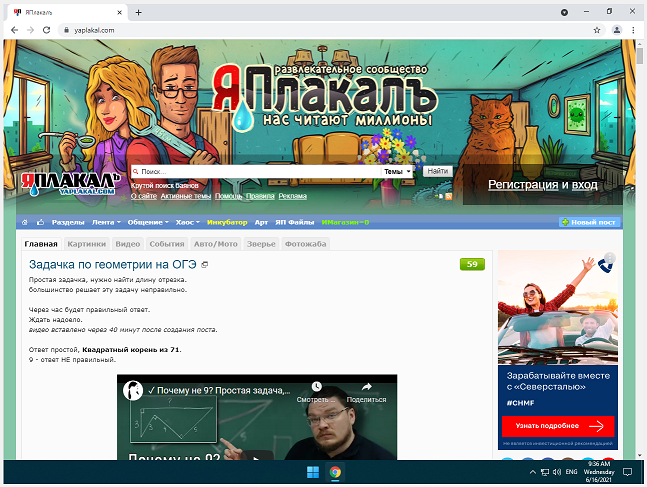Image resolution: width=647 pixels, height=487 pixels.
Task: Open Крутой поиск баянов link
Action: 165,186
